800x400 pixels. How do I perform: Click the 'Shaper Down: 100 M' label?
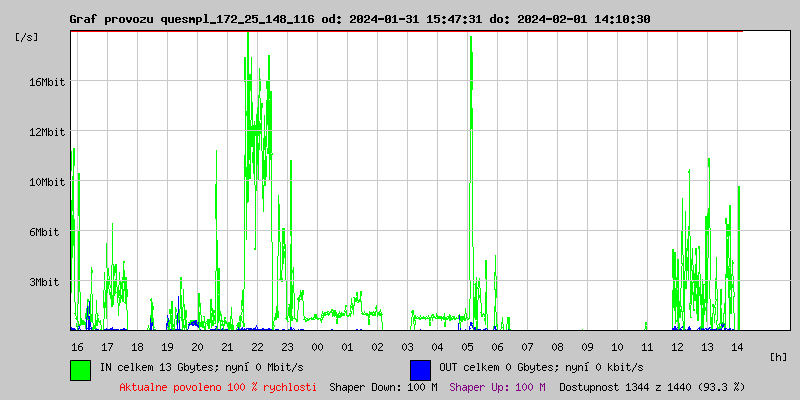point(383,386)
